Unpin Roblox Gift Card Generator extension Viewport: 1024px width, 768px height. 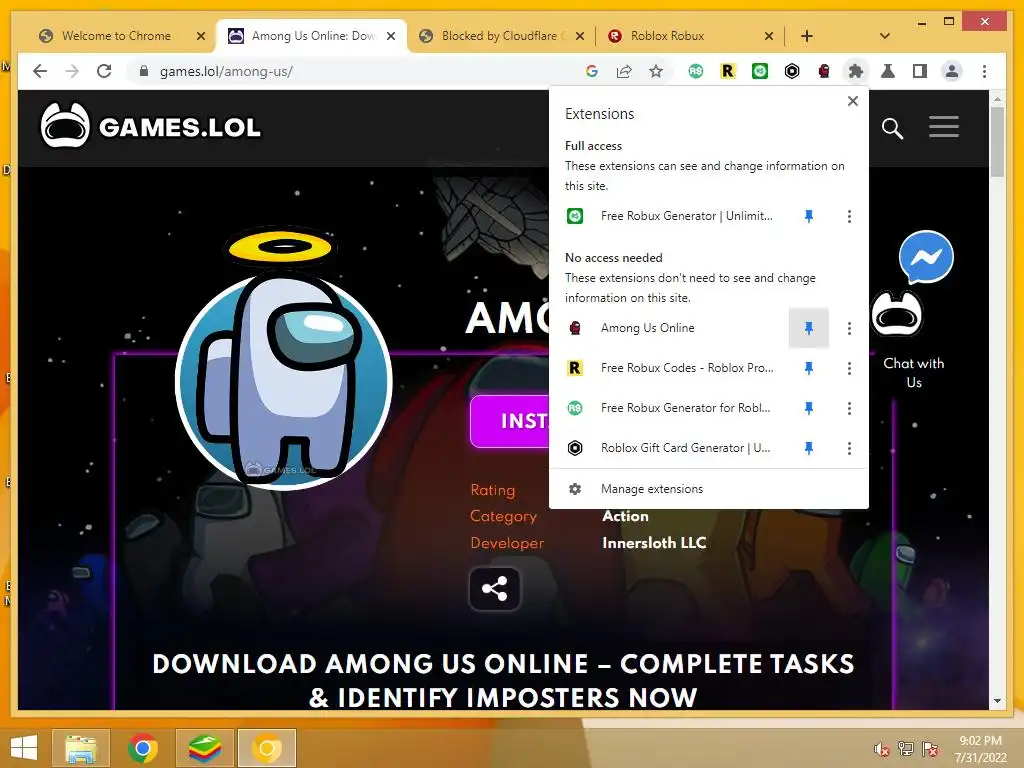click(x=808, y=448)
